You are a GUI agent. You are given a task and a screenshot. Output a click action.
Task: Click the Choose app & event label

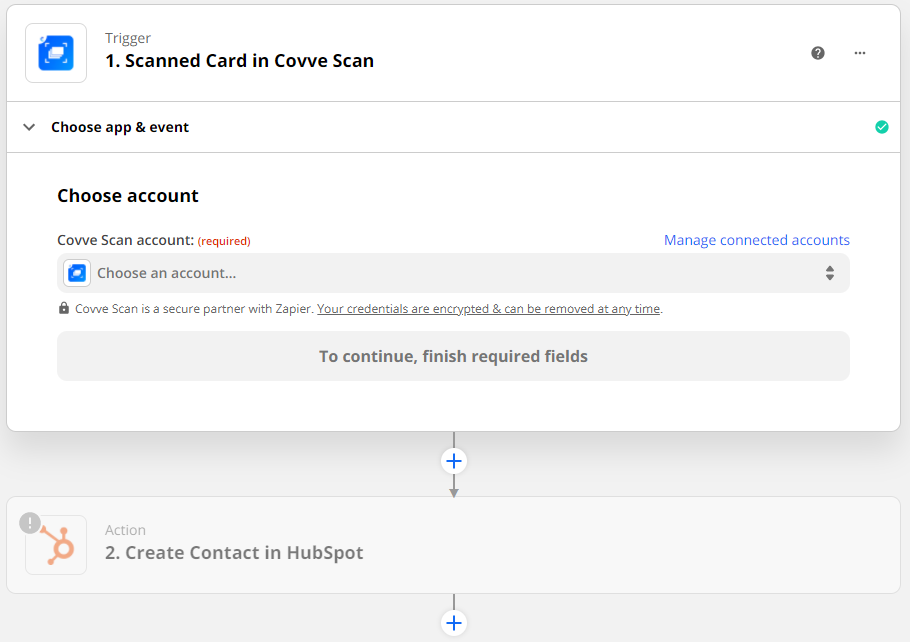120,127
